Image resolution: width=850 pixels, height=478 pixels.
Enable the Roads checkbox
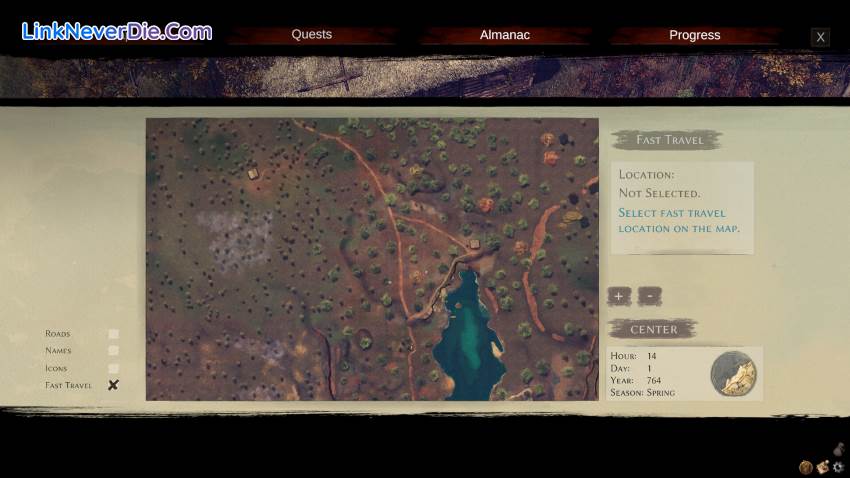(113, 334)
